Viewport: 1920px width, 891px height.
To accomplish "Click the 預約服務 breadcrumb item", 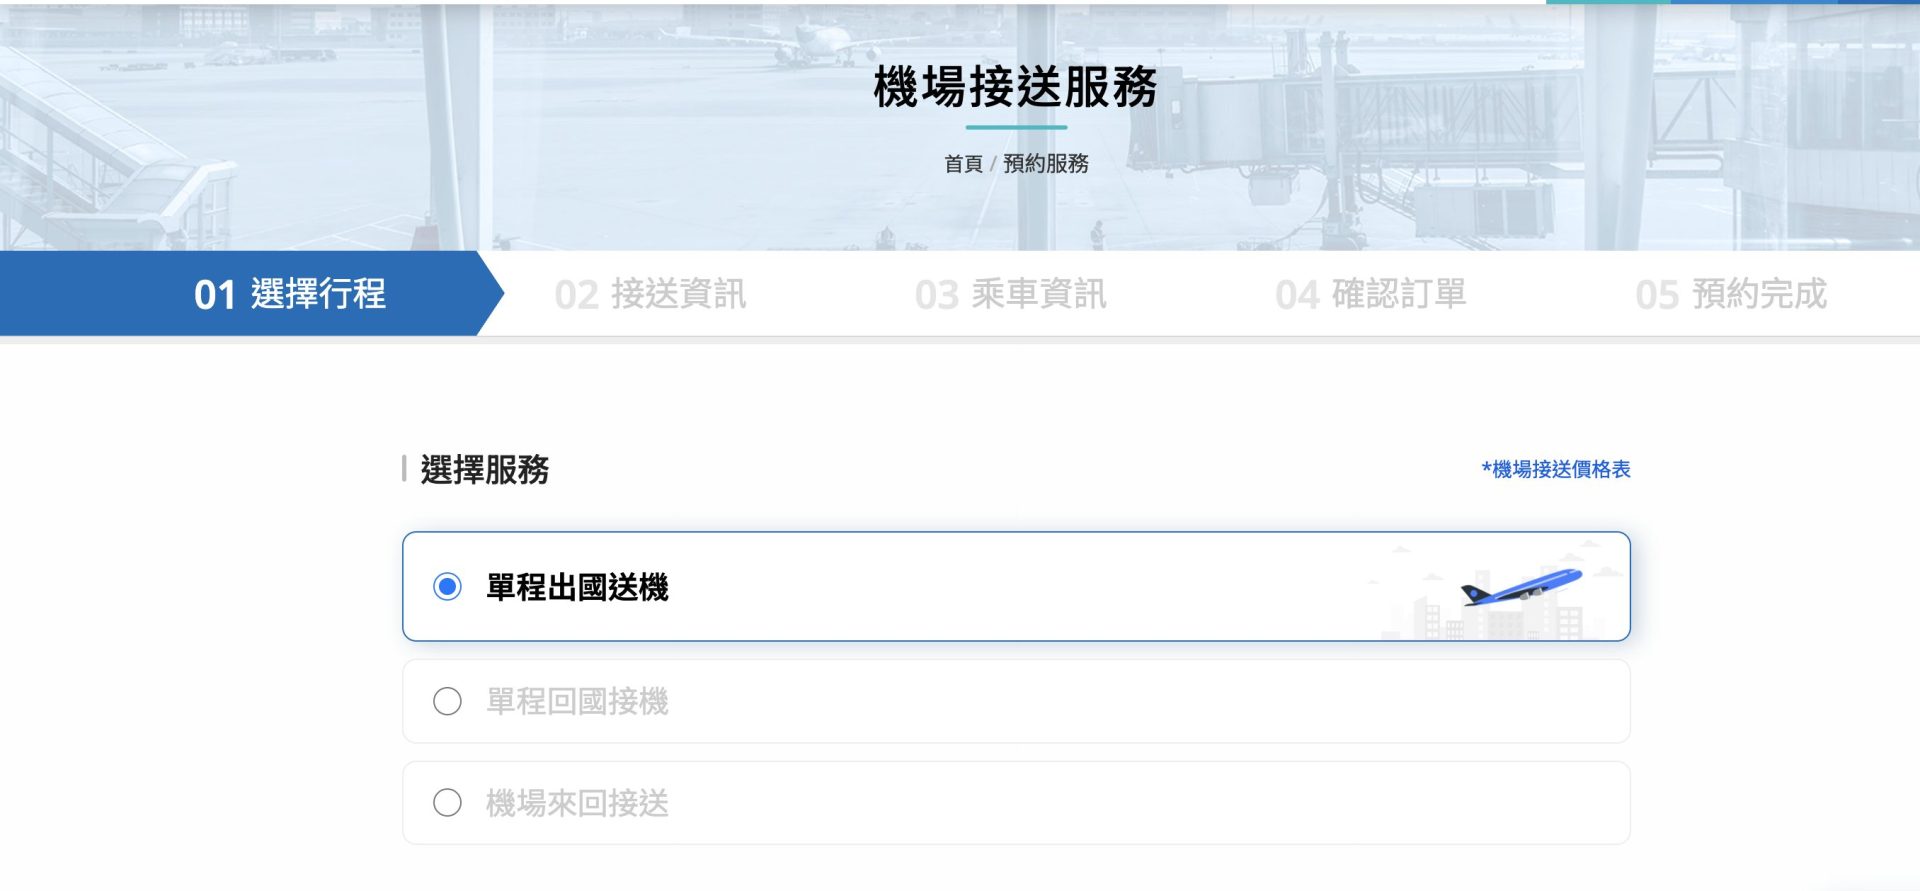I will 1045,164.
